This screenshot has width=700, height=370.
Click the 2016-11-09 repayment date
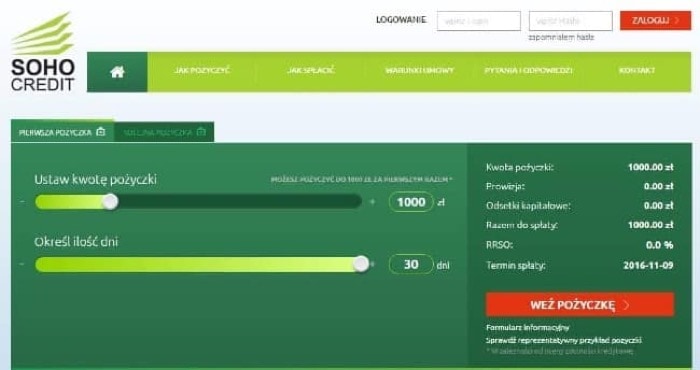point(648,265)
